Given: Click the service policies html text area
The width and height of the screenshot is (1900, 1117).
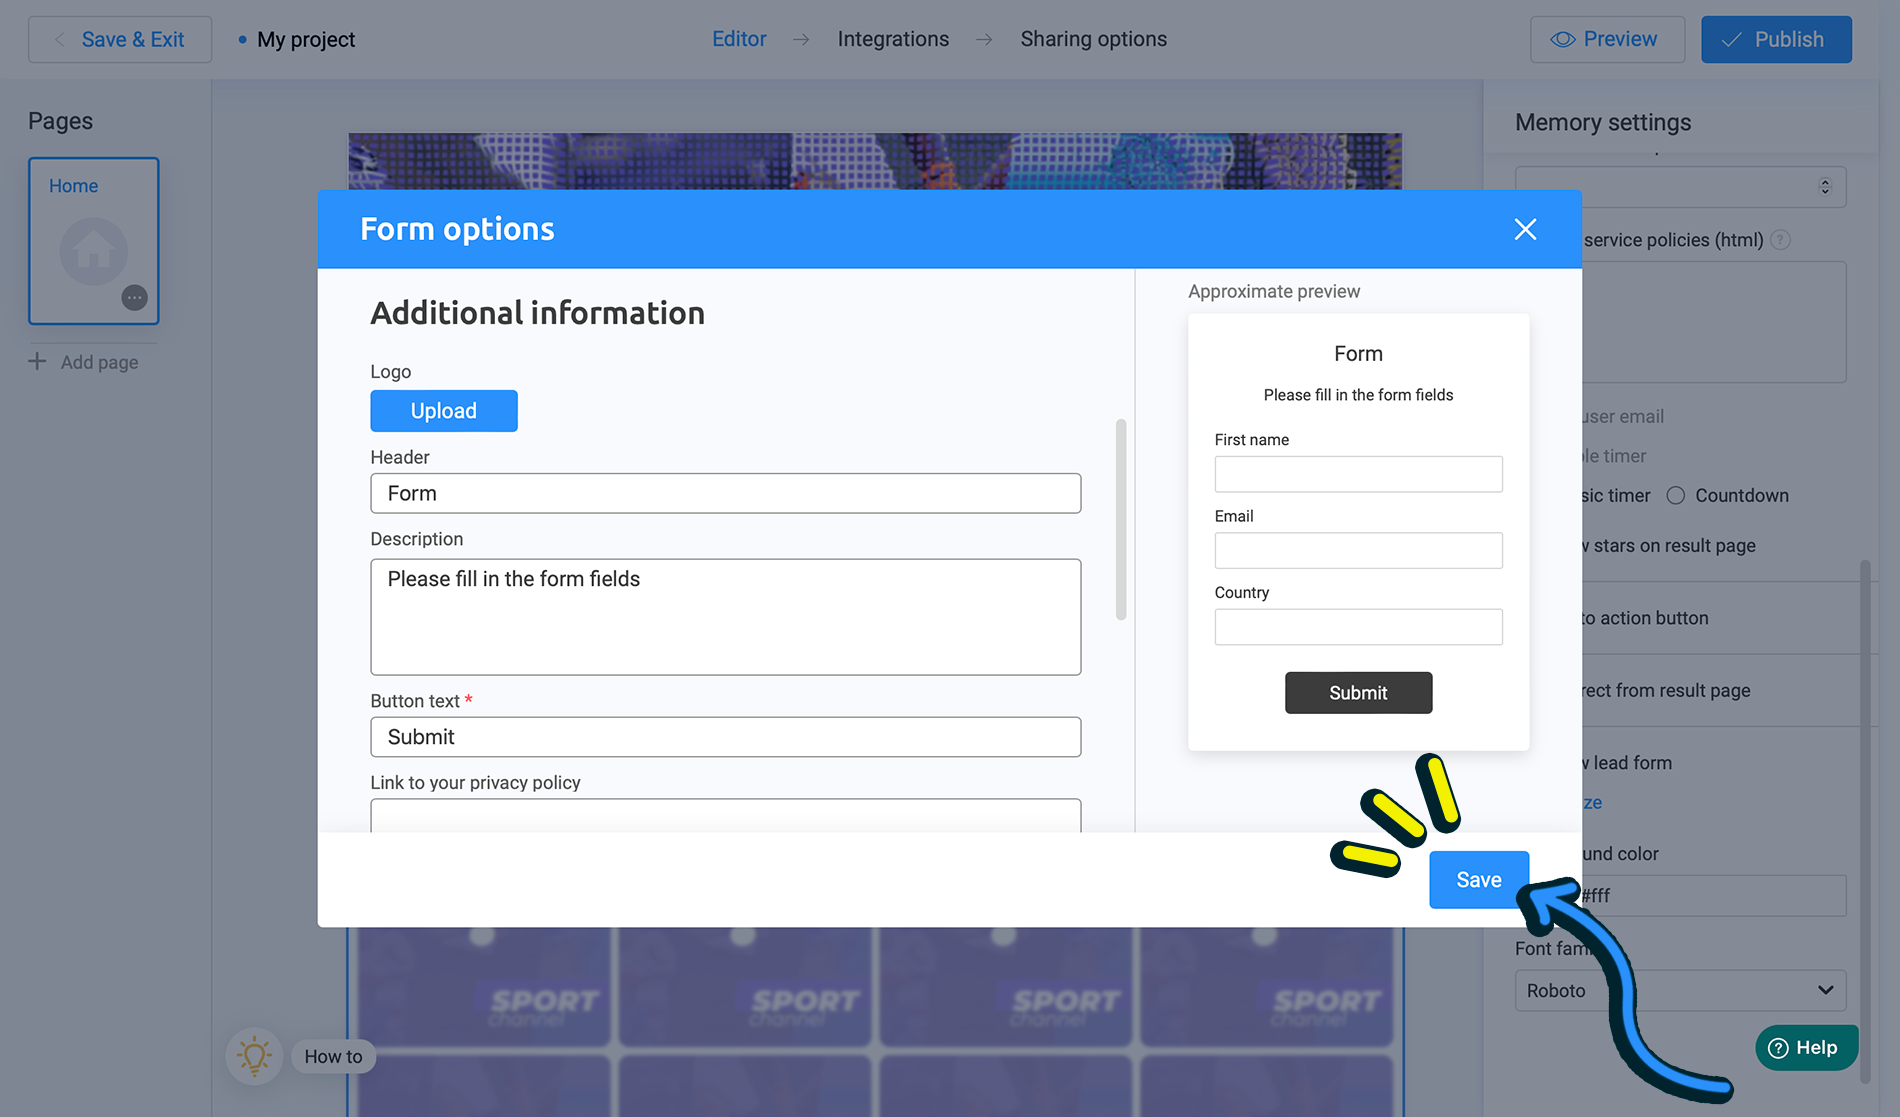Looking at the screenshot, I should tap(1714, 322).
